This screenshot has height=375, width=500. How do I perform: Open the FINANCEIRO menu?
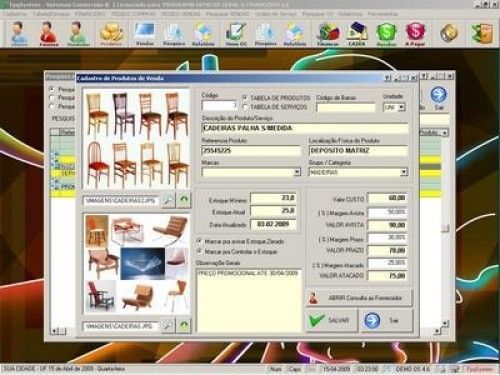tap(90, 14)
